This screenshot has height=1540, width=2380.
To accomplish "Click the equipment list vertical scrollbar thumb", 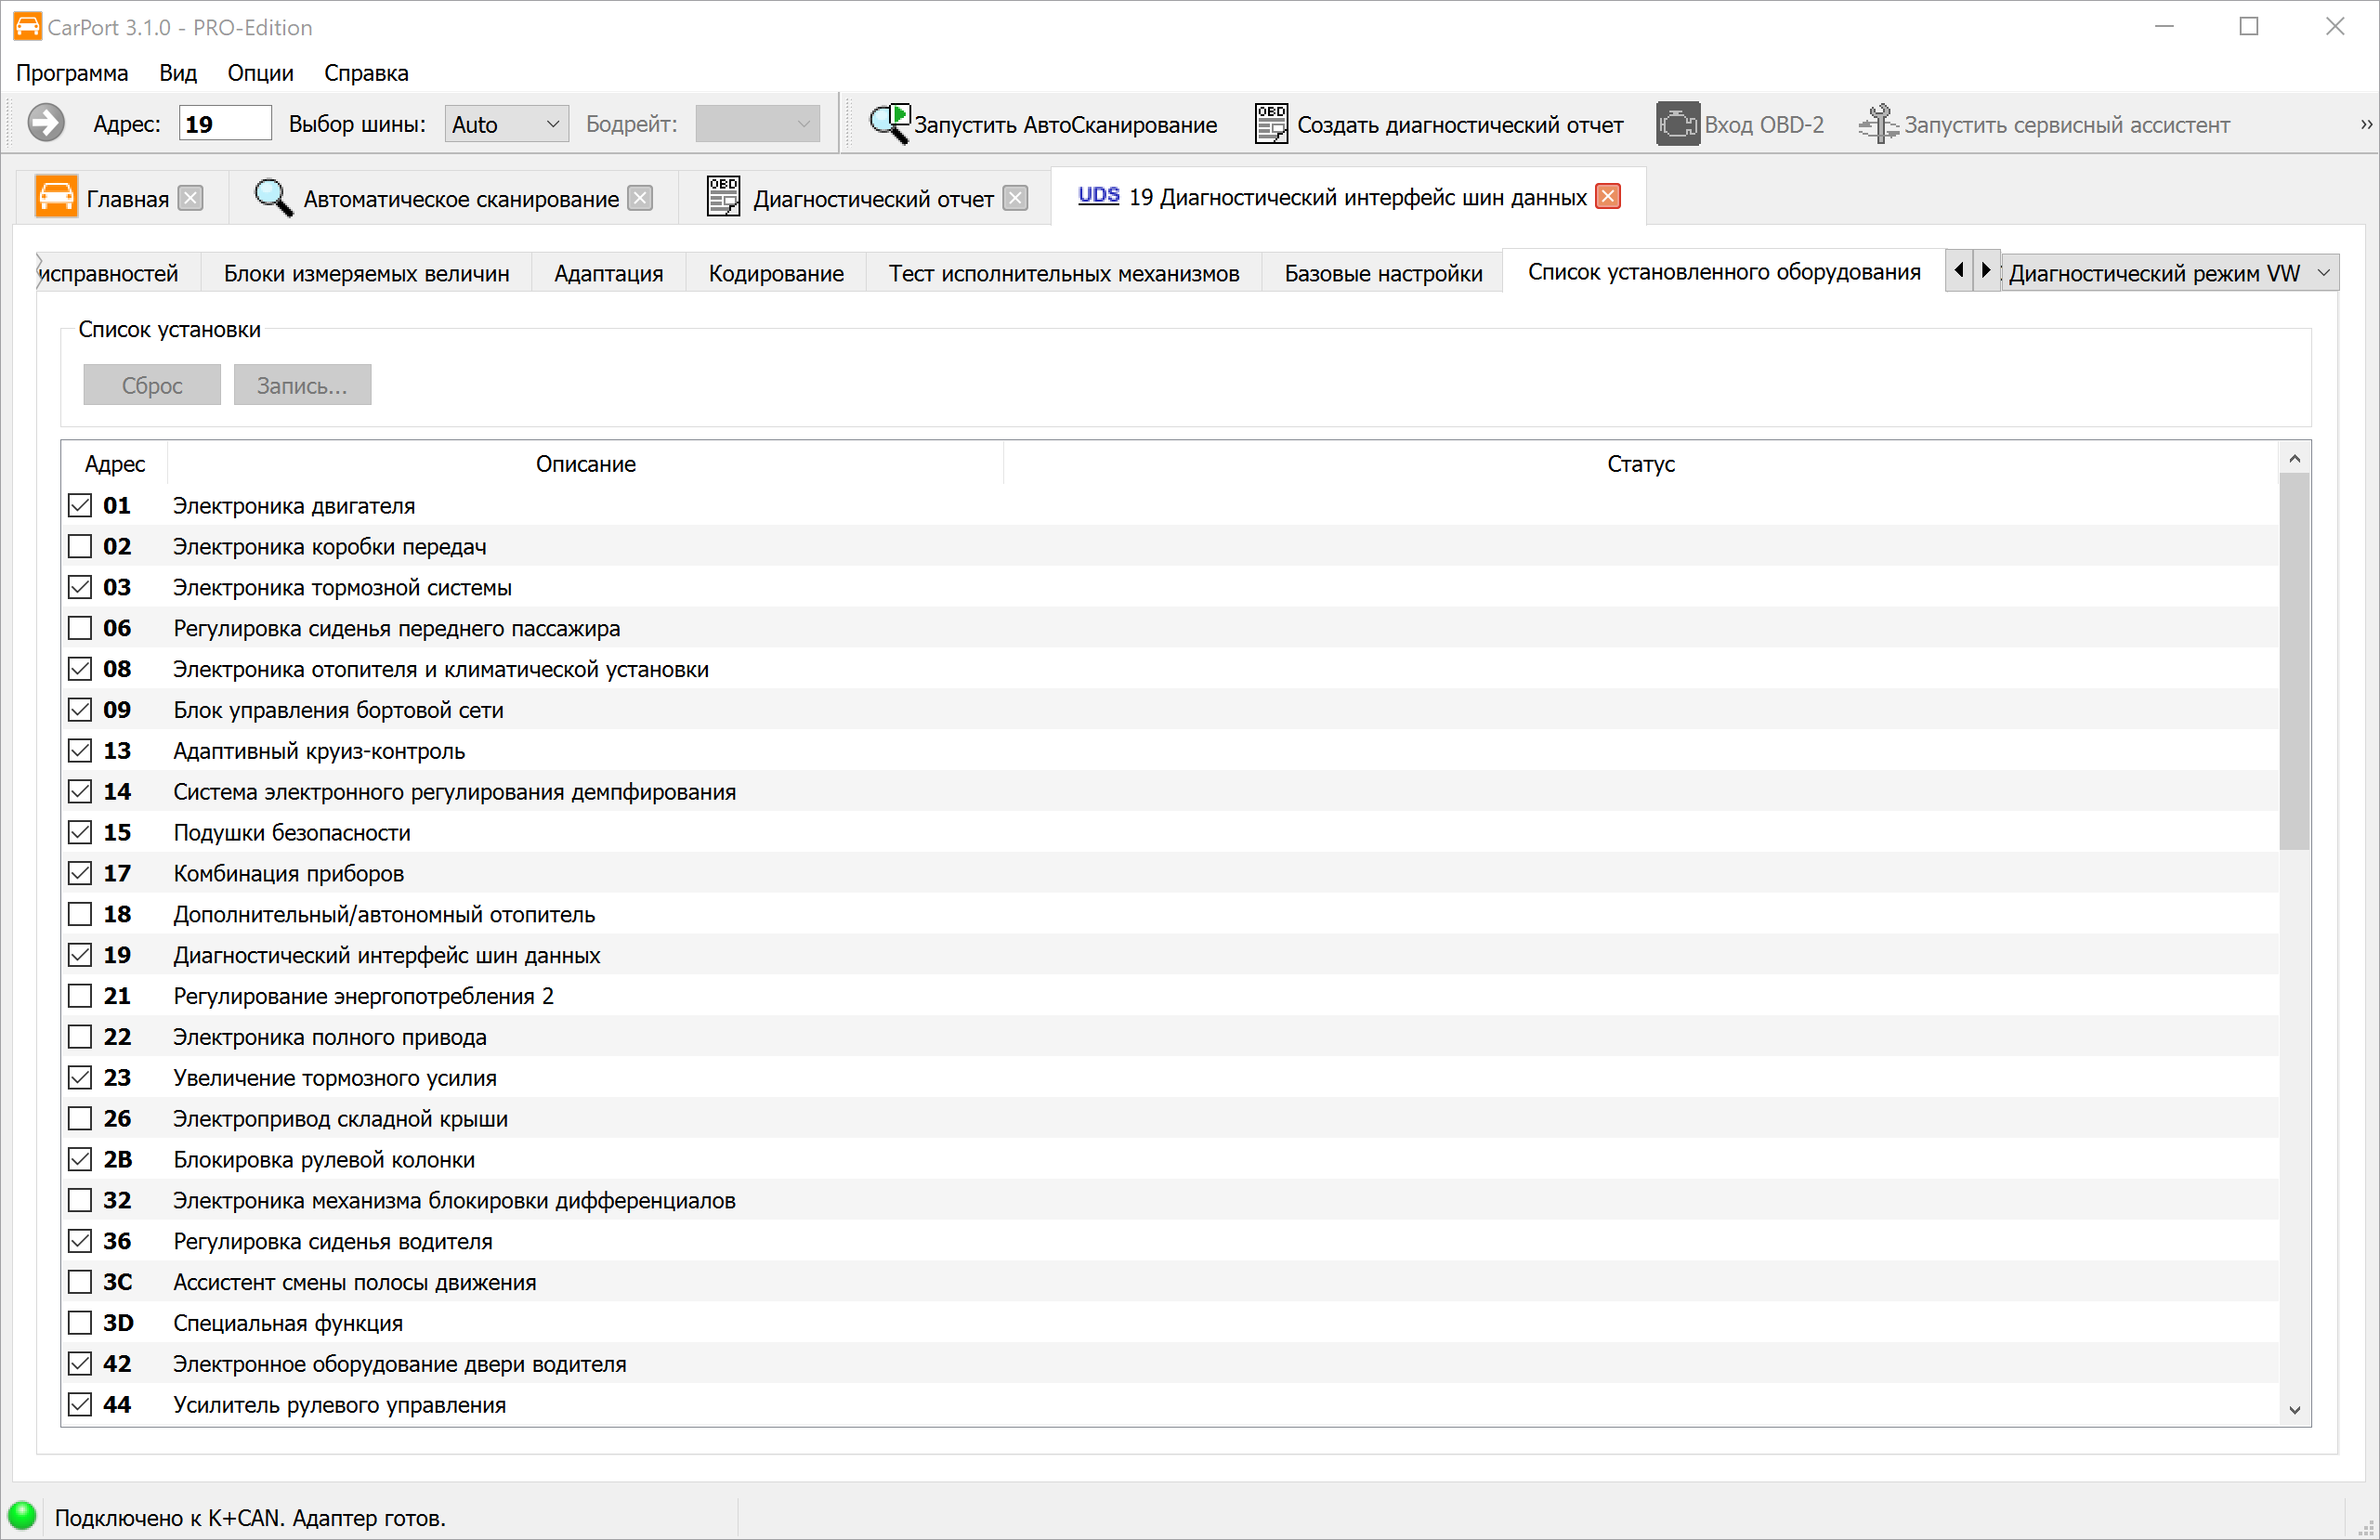I will click(2293, 660).
